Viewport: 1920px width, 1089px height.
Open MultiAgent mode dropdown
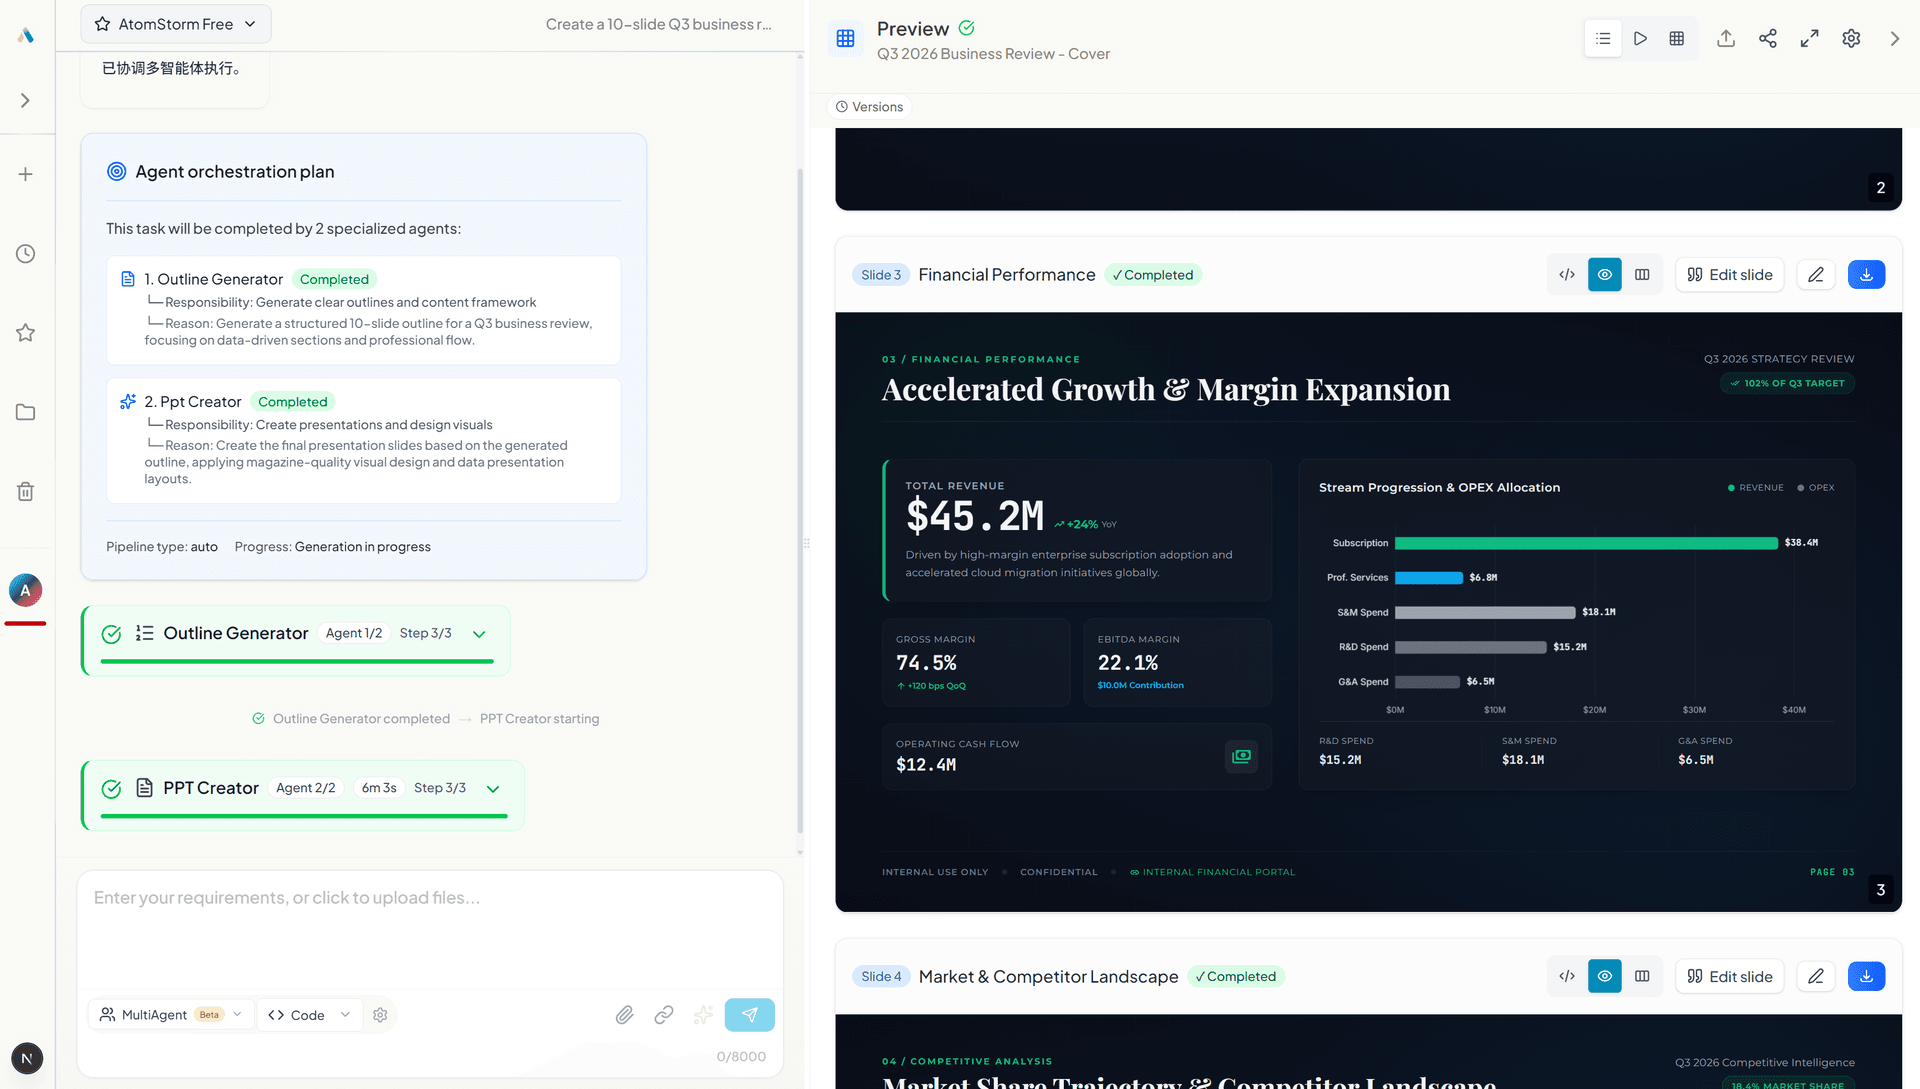click(171, 1014)
